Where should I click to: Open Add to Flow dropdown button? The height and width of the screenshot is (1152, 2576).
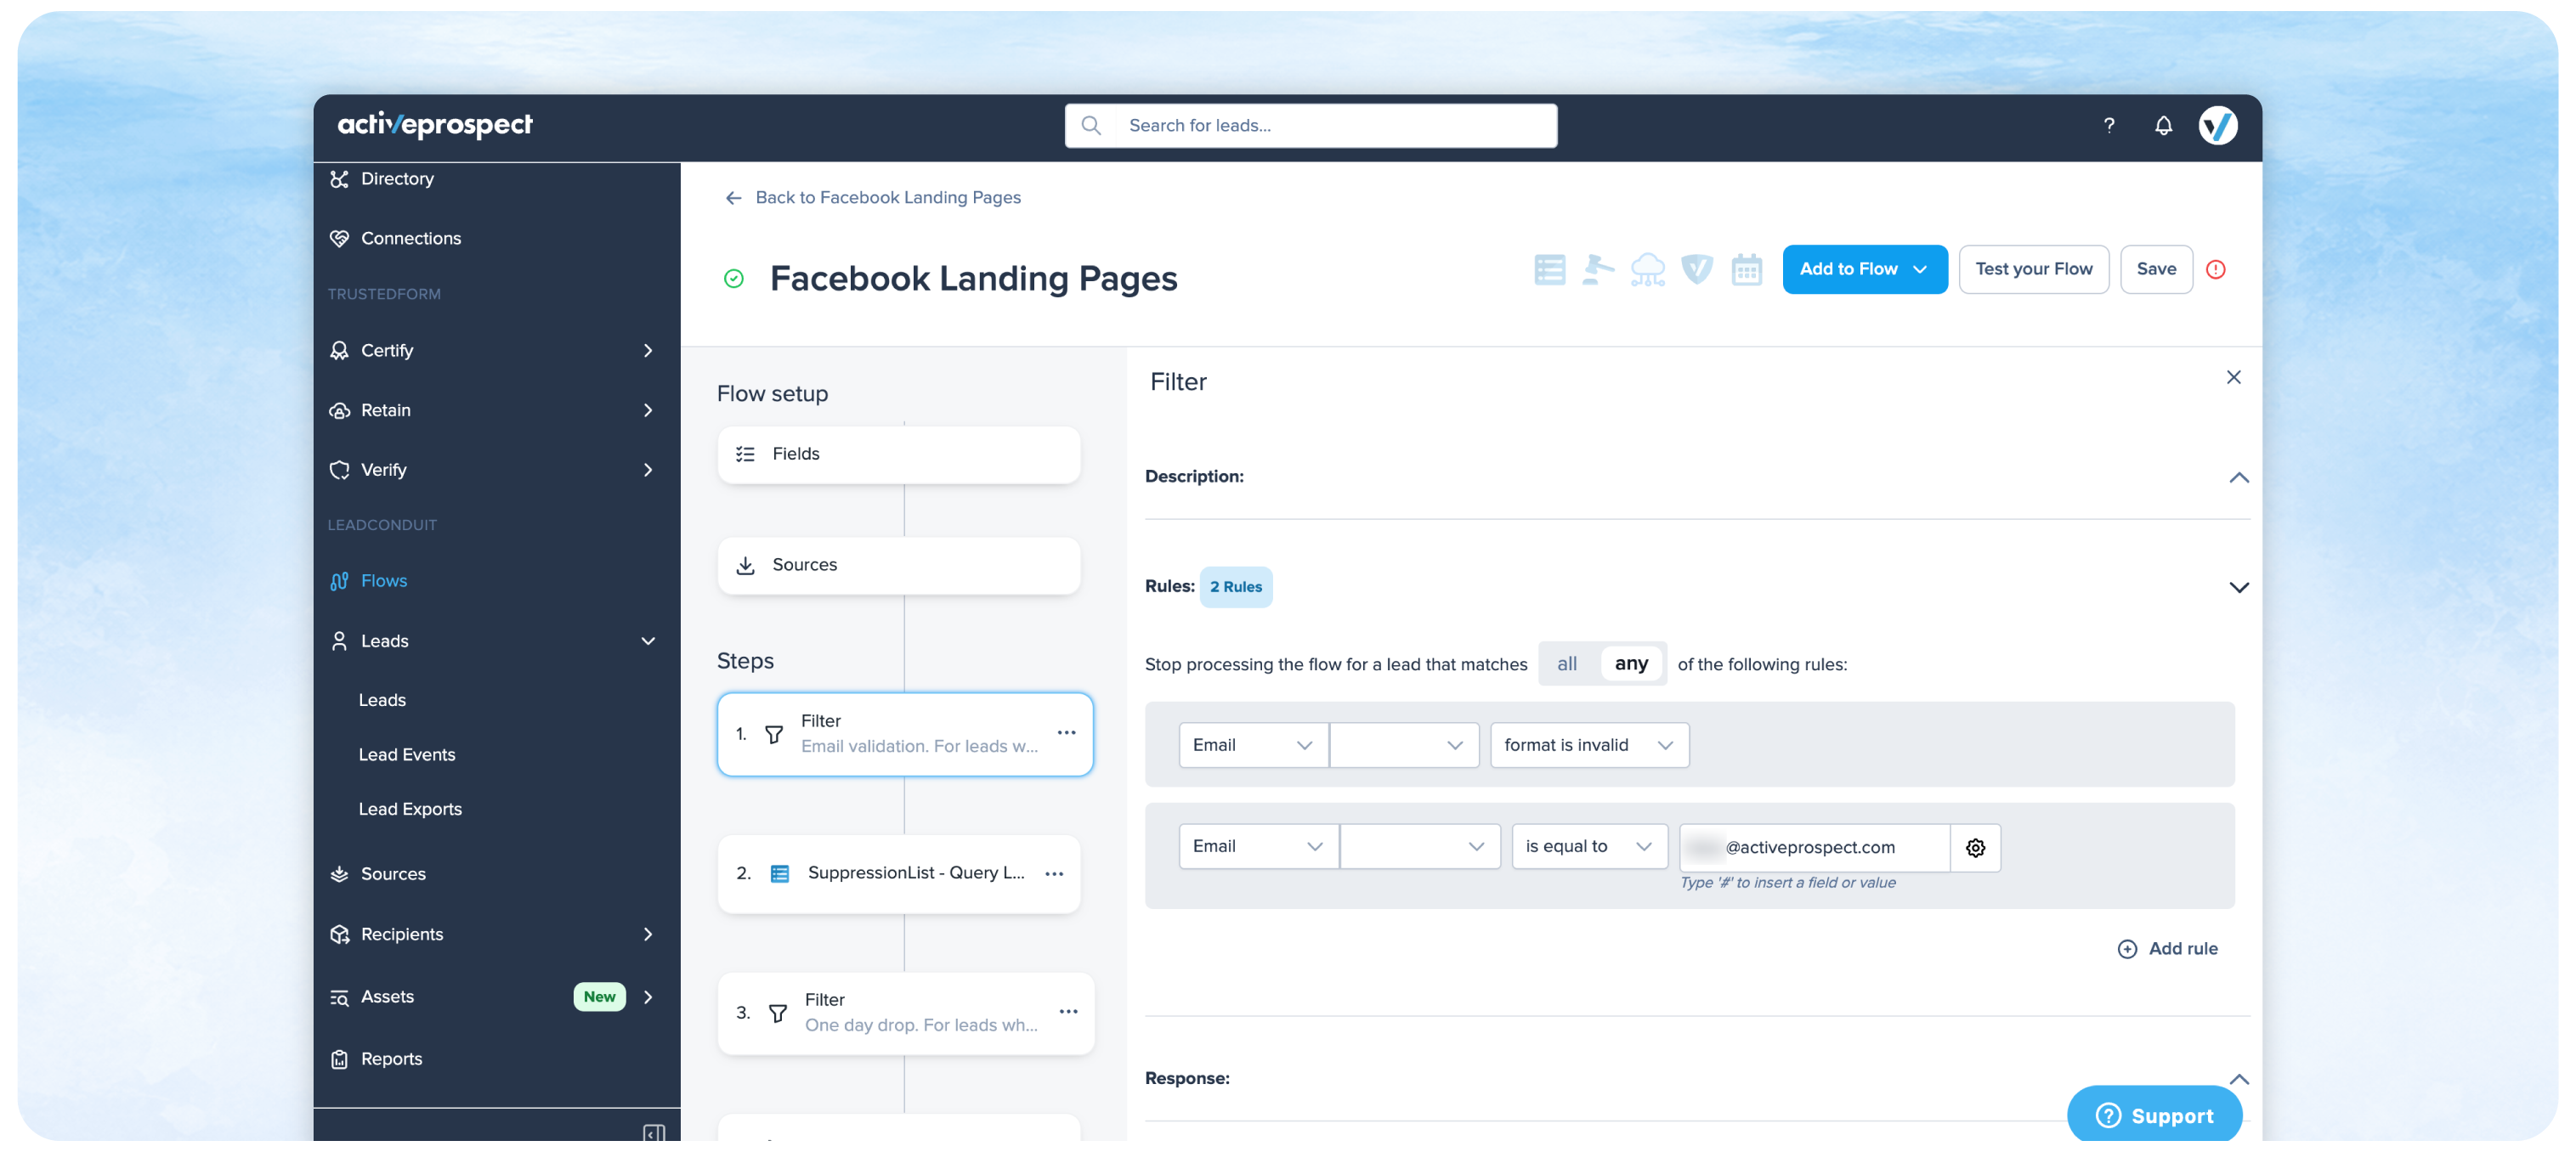click(x=1864, y=269)
